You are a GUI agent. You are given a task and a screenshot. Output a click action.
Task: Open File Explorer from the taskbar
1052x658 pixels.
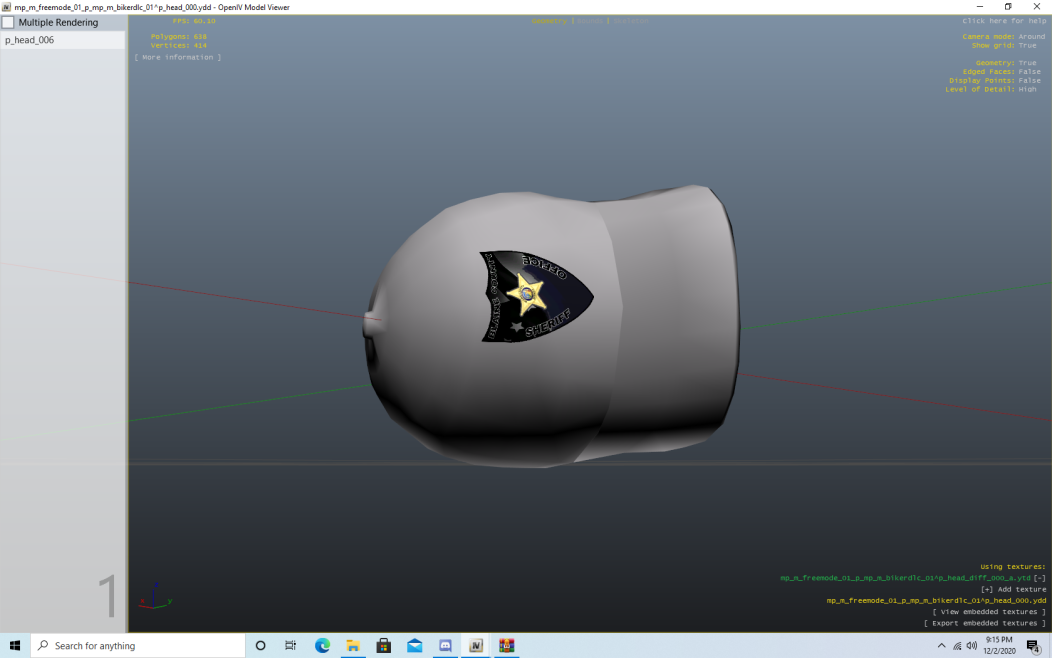point(353,646)
